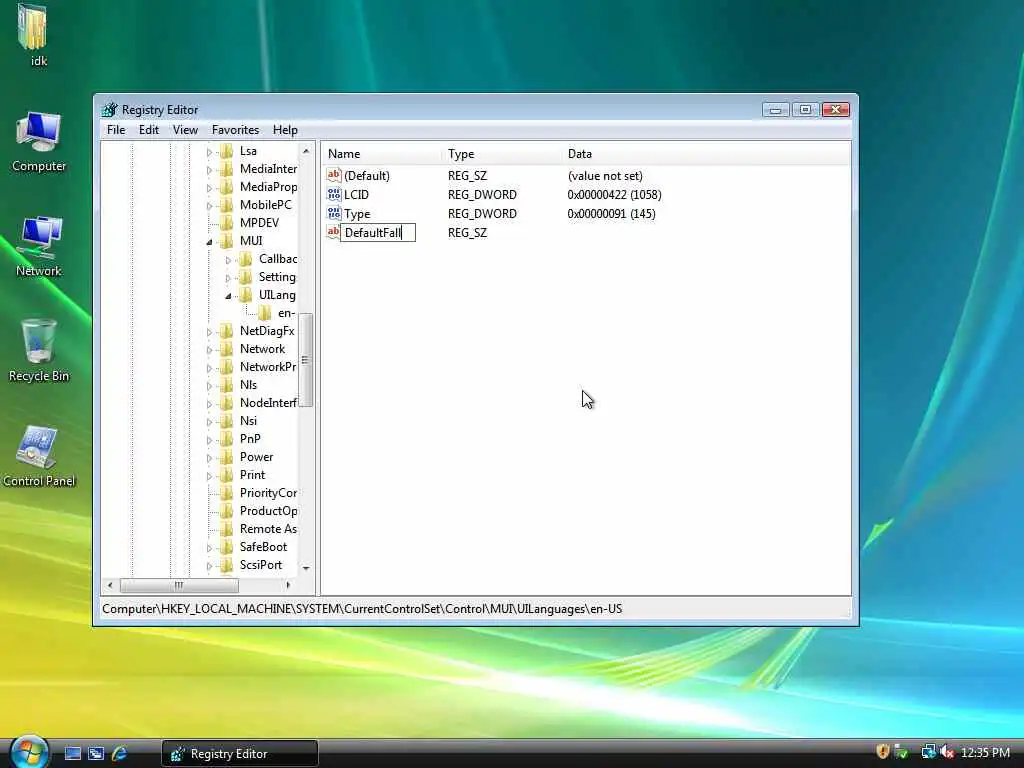The width and height of the screenshot is (1024, 768).
Task: Click the 12:35 PM taskbar clock
Action: tap(985, 753)
